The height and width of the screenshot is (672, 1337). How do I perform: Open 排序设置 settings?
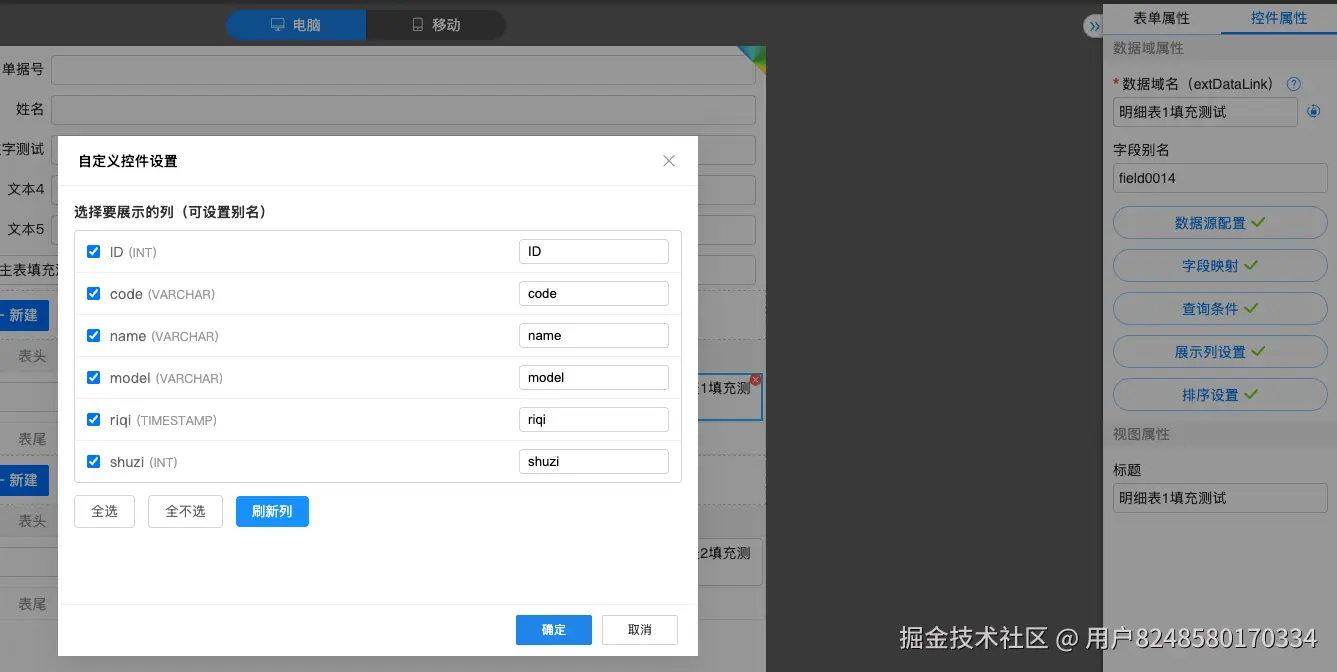pyautogui.click(x=1220, y=395)
